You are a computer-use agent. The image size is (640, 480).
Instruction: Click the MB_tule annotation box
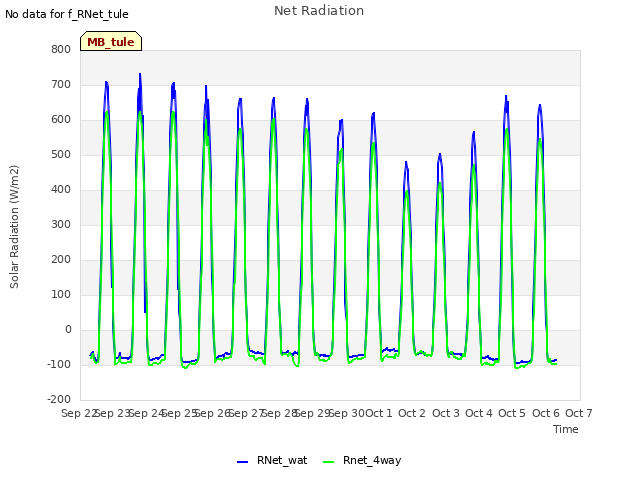pos(111,41)
